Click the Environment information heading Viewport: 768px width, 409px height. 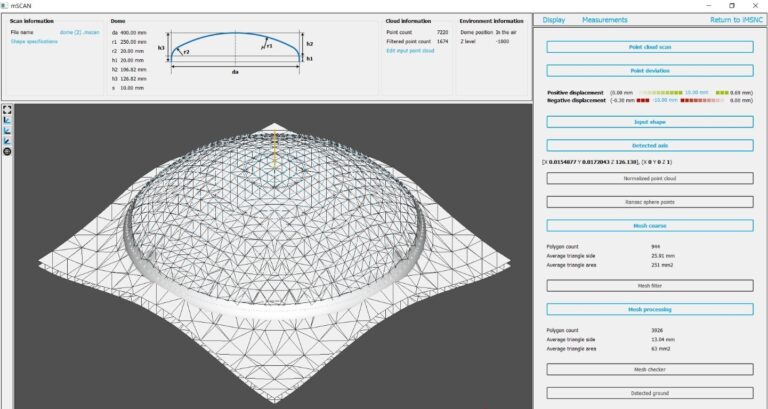click(x=491, y=21)
